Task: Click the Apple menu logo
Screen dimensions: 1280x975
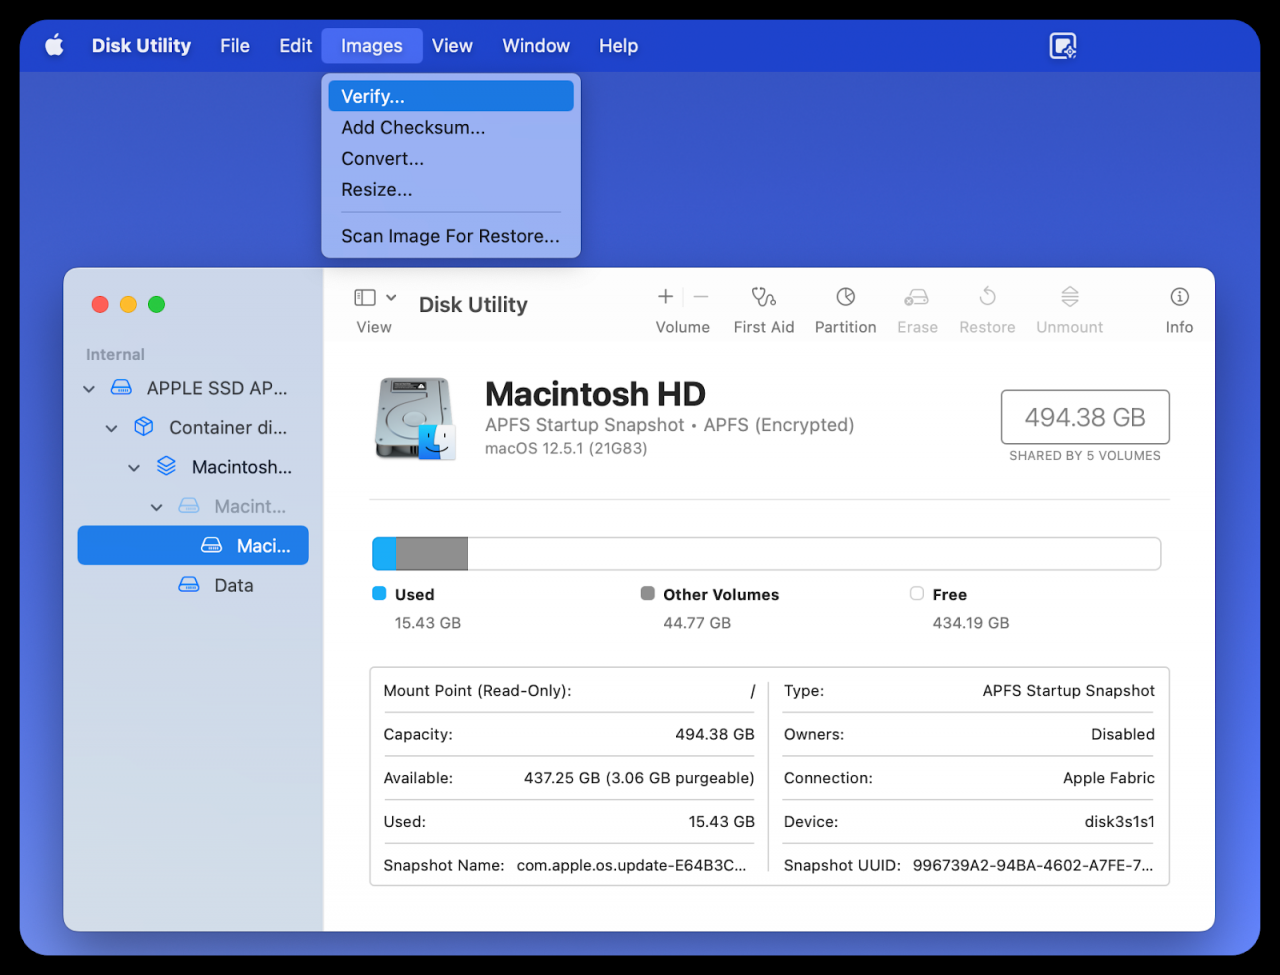Action: pyautogui.click(x=55, y=46)
